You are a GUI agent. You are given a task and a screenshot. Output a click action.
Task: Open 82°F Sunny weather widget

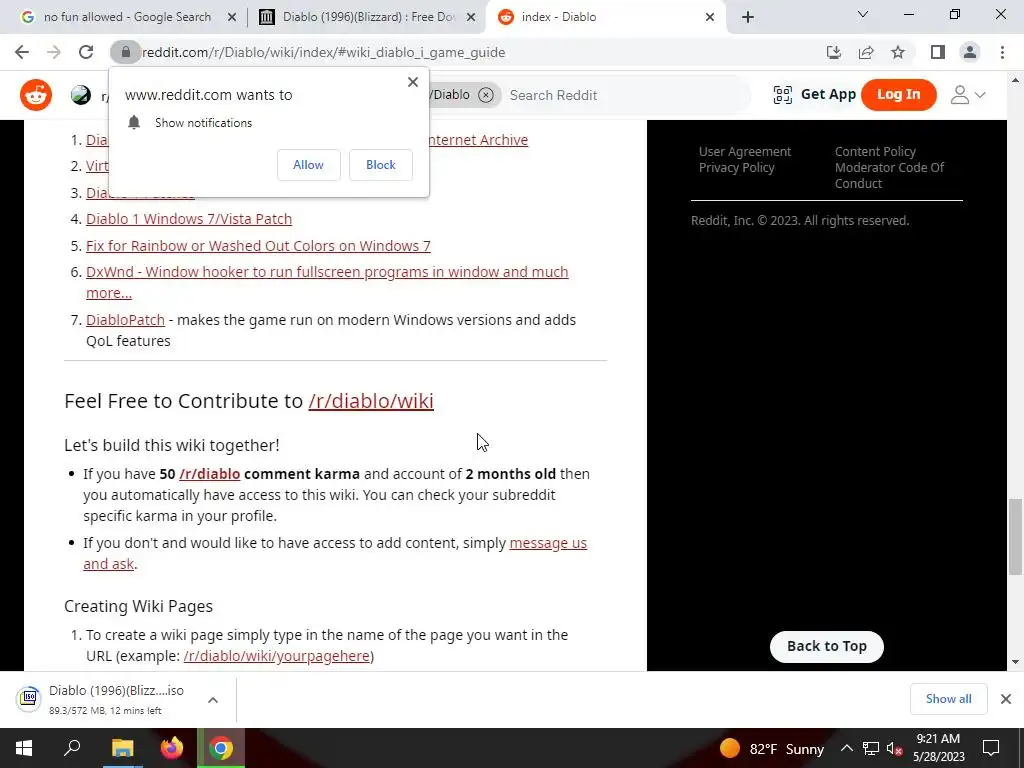772,748
